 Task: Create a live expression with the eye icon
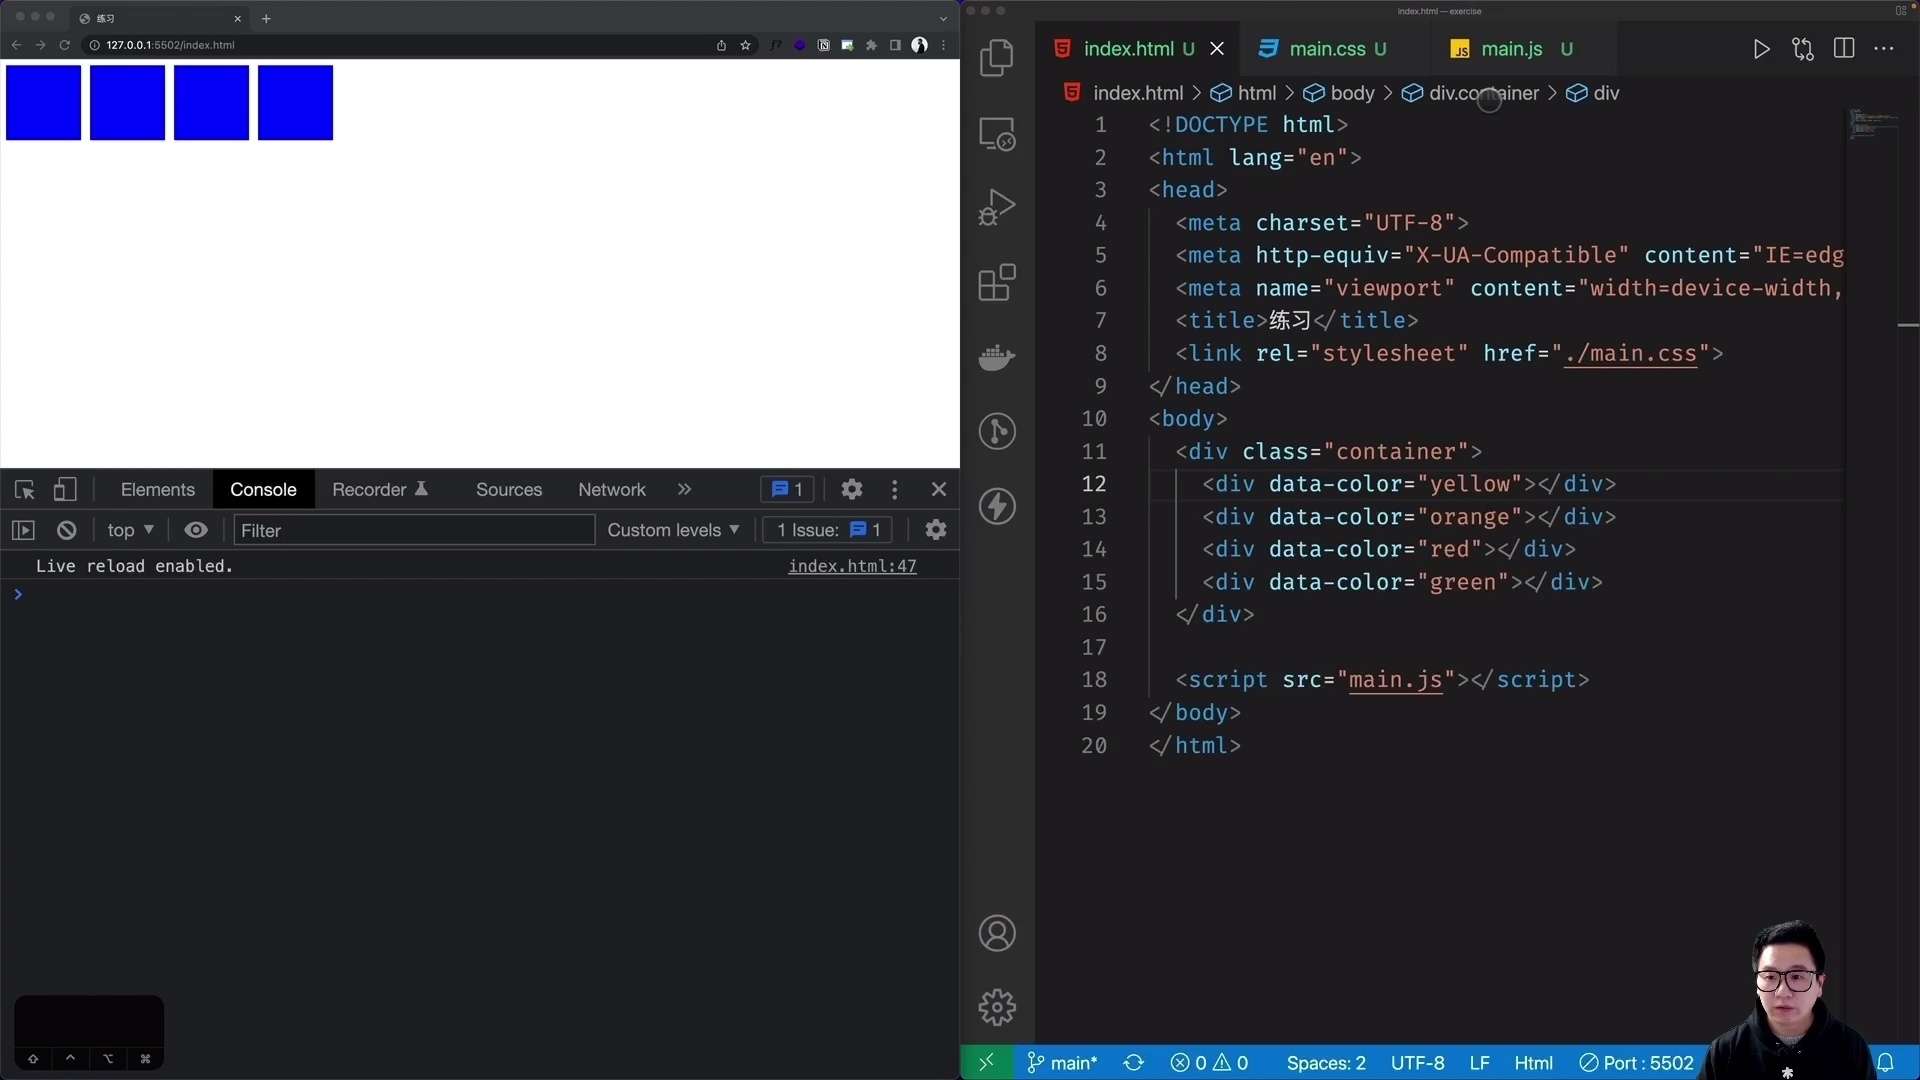[196, 530]
